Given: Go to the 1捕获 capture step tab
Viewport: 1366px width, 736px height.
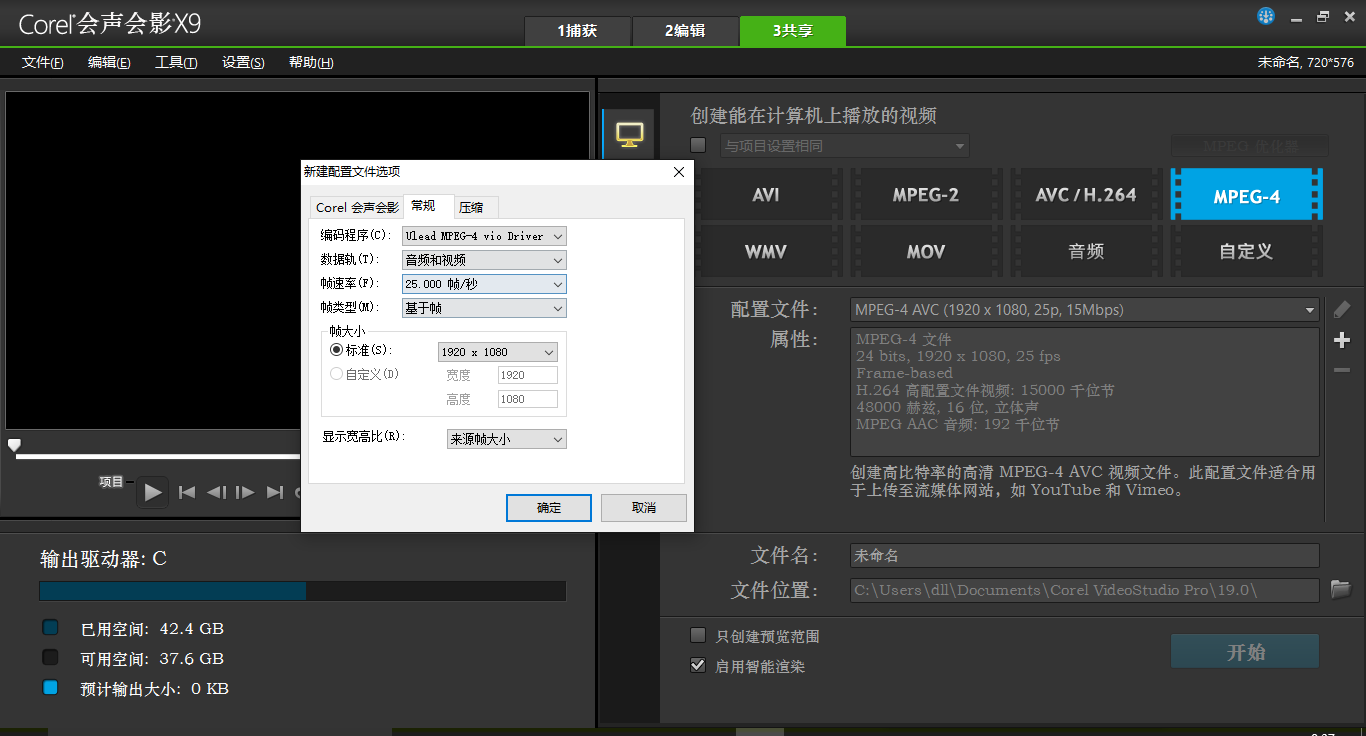Looking at the screenshot, I should pos(578,31).
